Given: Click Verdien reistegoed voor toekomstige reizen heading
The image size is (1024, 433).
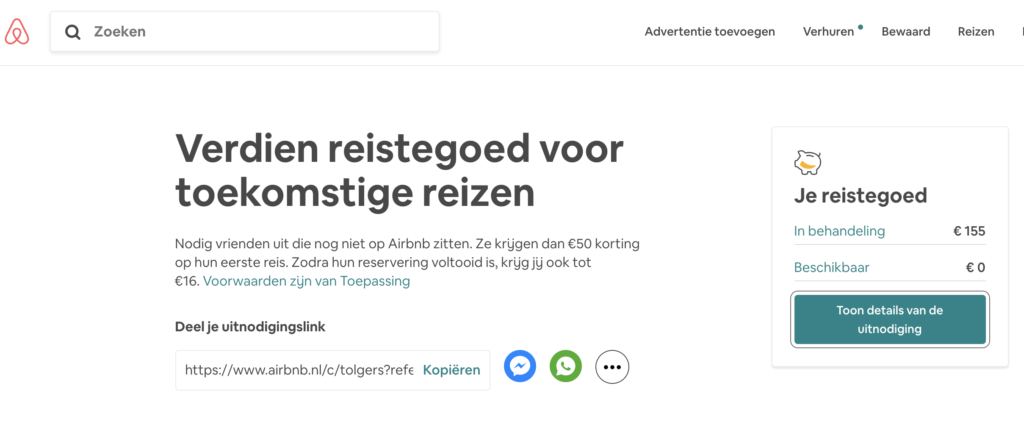Looking at the screenshot, I should coord(399,171).
